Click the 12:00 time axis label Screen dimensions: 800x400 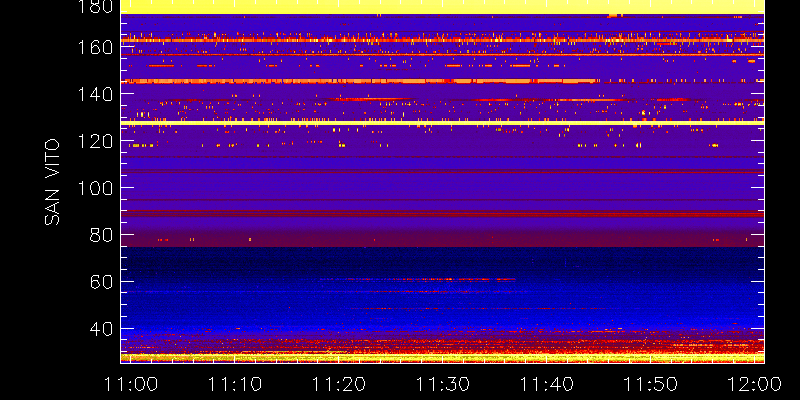[756, 383]
